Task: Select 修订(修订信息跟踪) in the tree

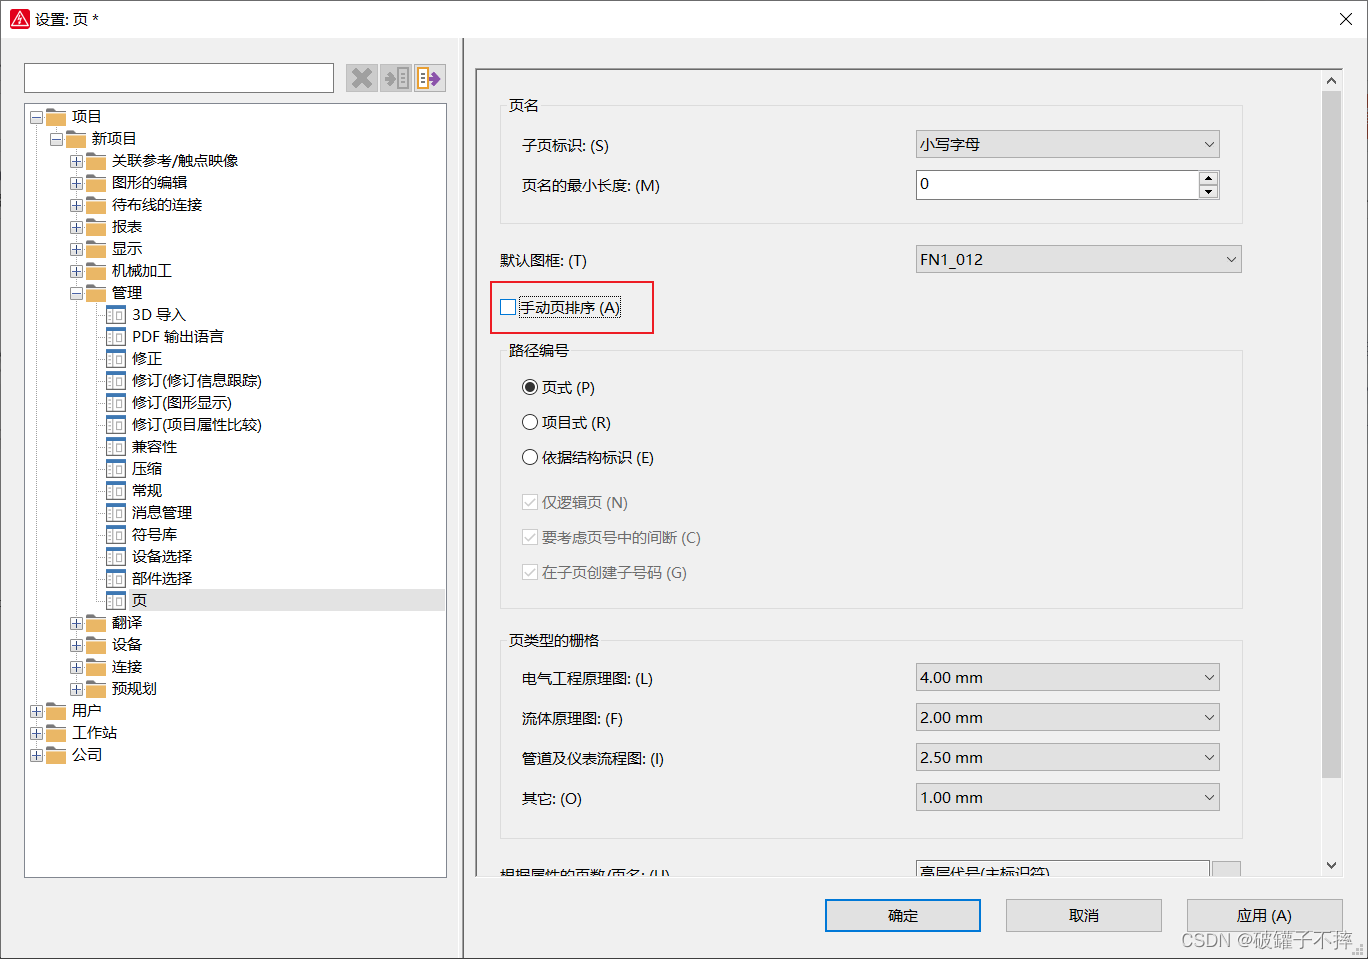Action: (x=197, y=381)
